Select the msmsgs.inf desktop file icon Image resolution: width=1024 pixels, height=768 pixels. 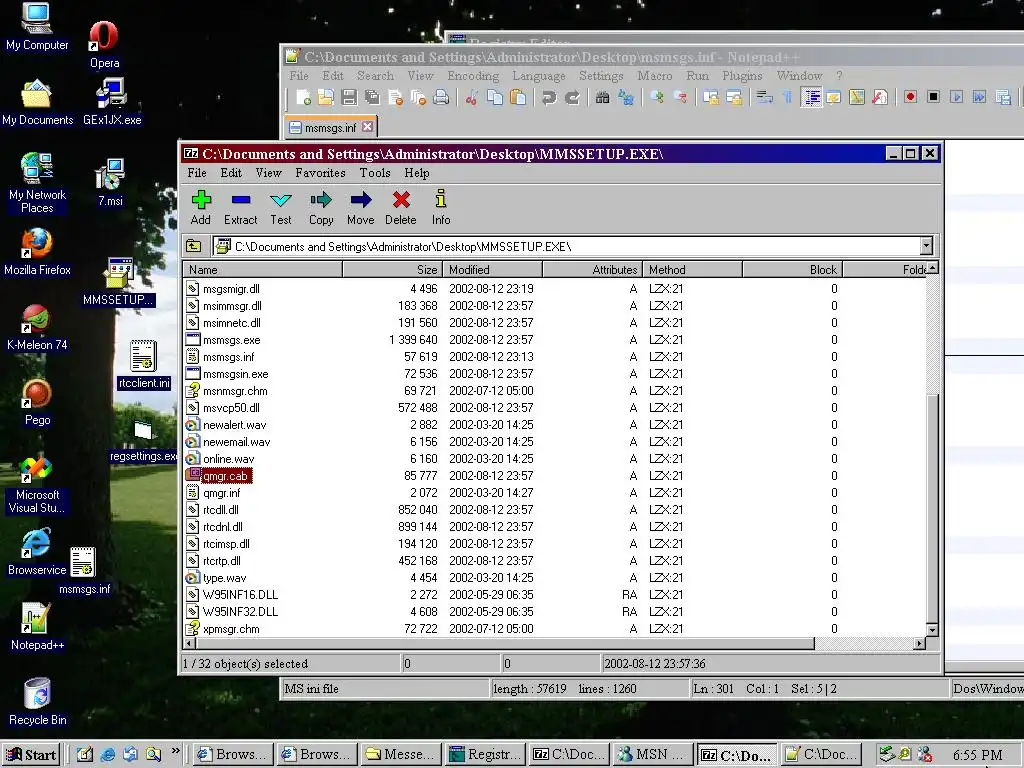[84, 571]
